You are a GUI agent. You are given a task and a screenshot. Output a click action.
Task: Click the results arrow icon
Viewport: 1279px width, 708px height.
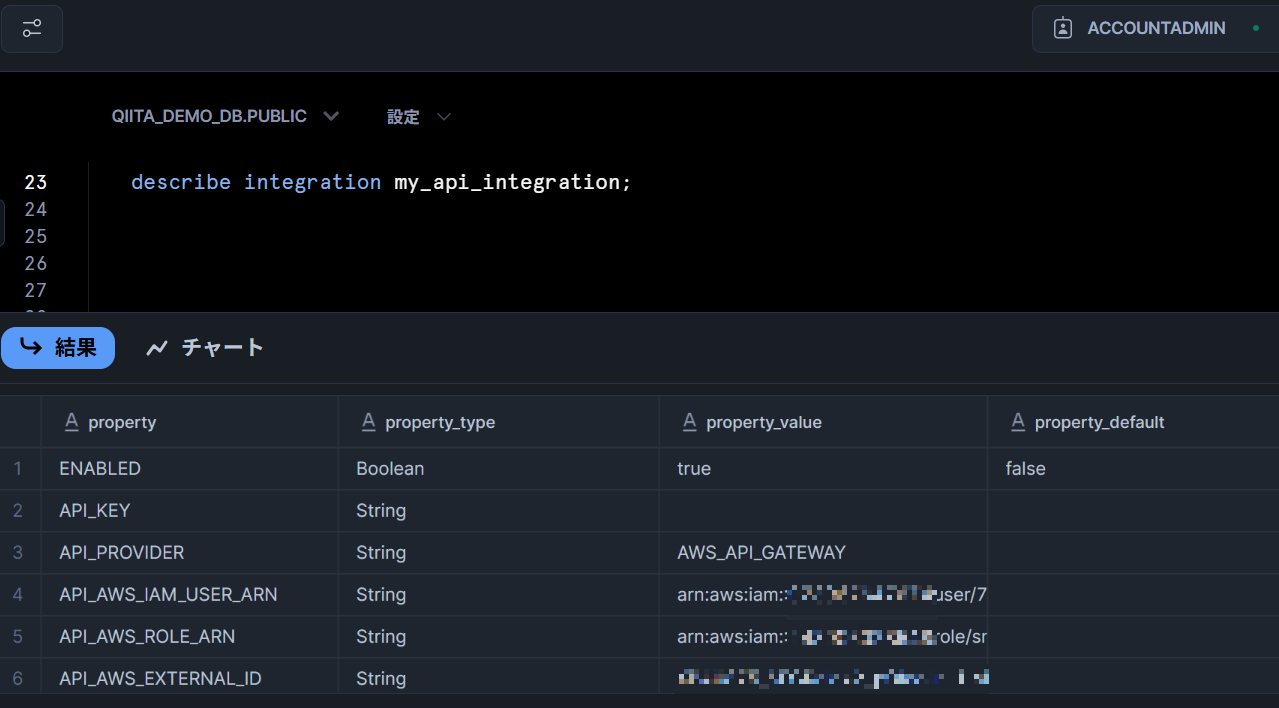[x=31, y=348]
